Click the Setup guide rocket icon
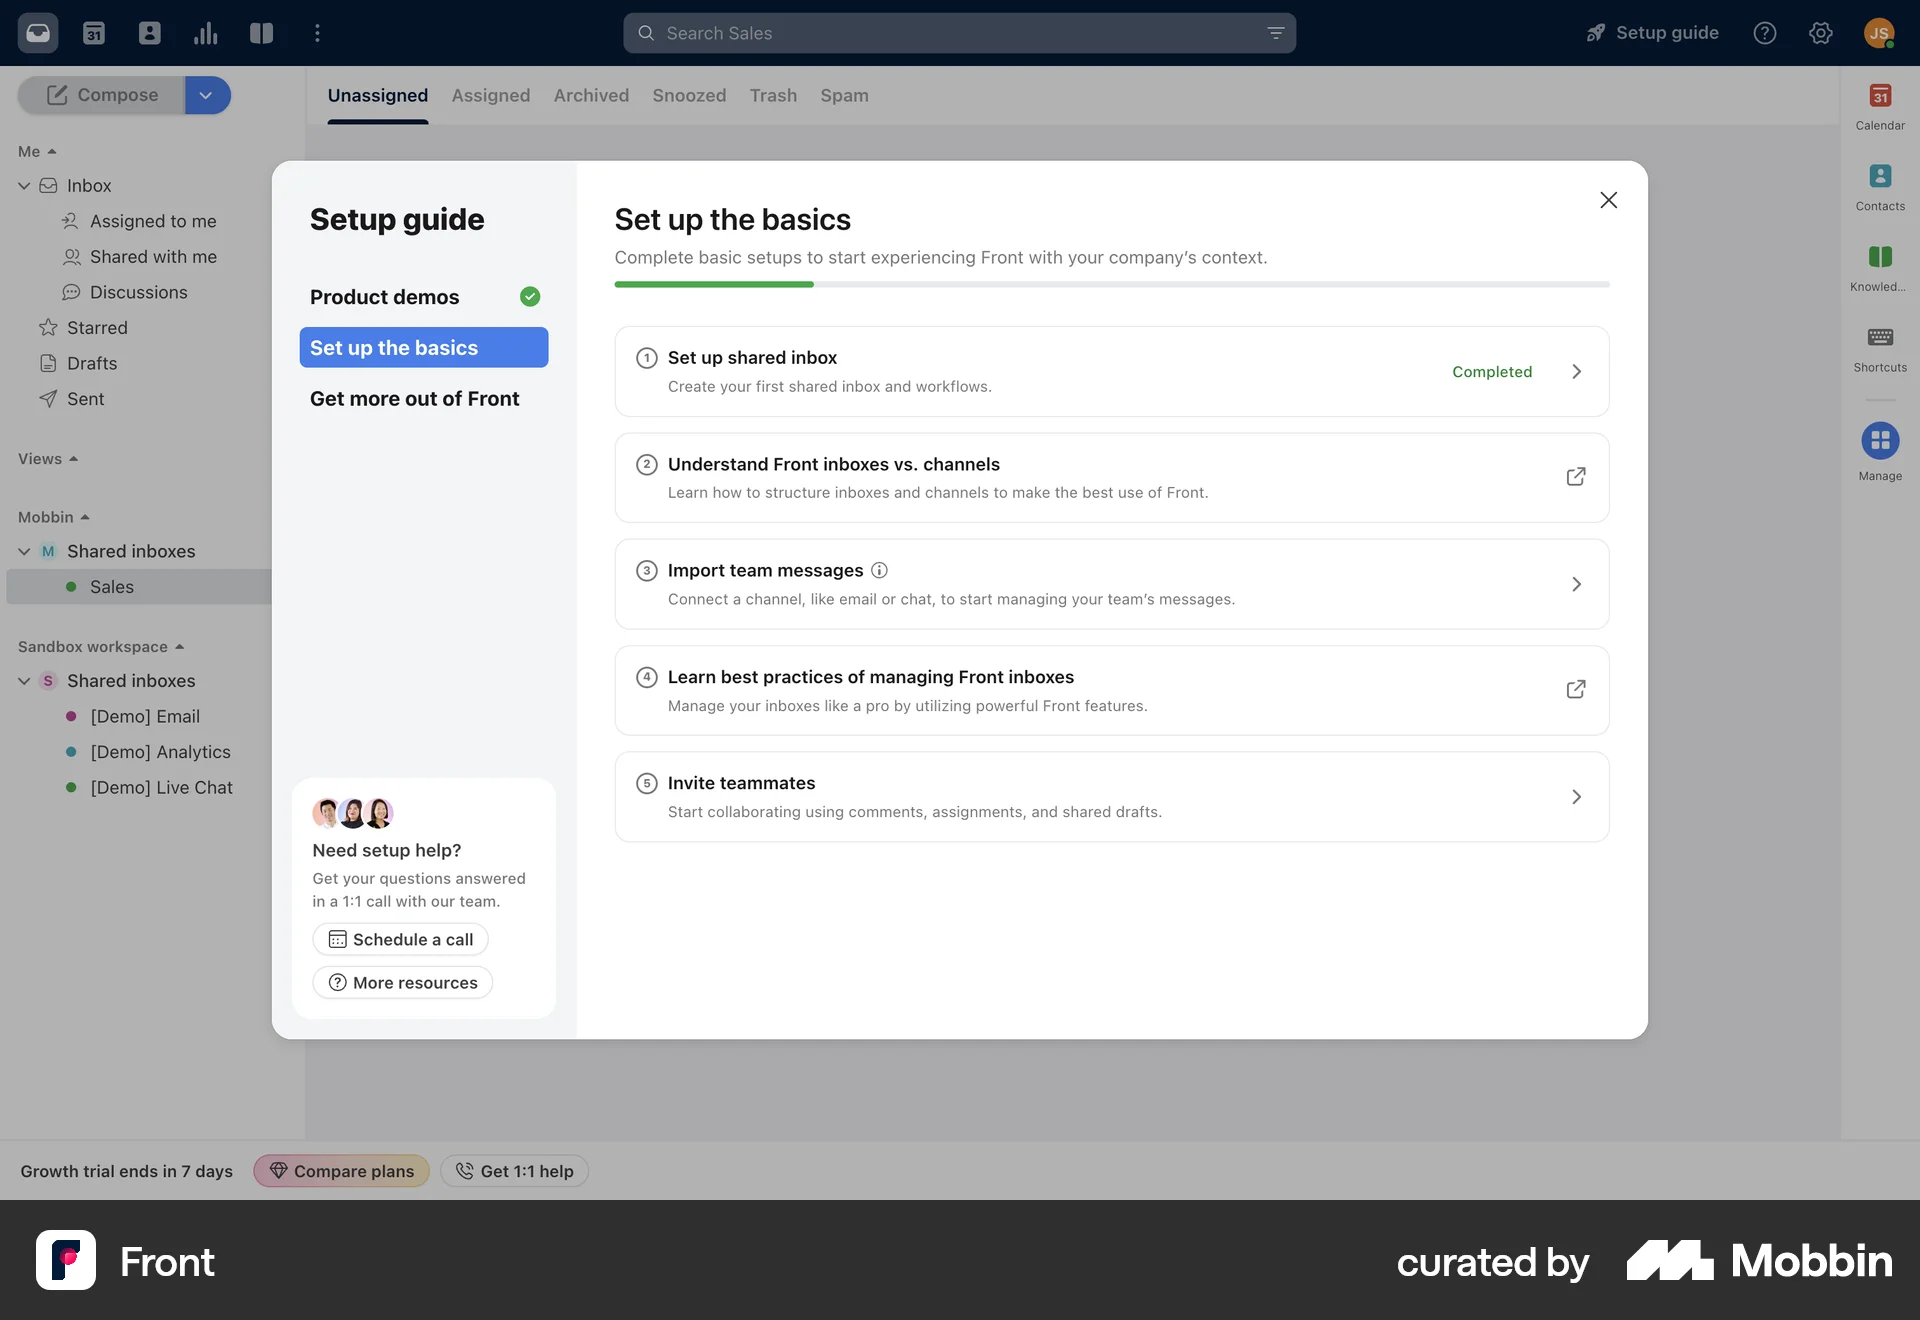This screenshot has width=1920, height=1320. [1593, 32]
